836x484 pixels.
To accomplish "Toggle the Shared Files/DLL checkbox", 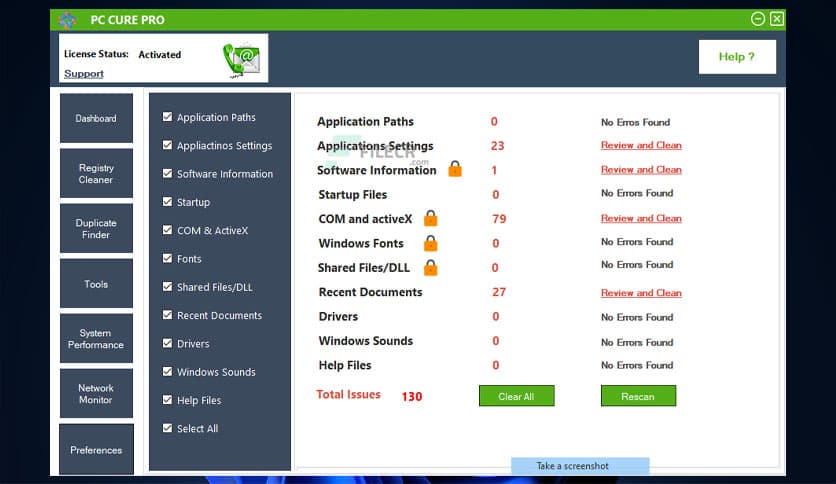I will tap(167, 286).
